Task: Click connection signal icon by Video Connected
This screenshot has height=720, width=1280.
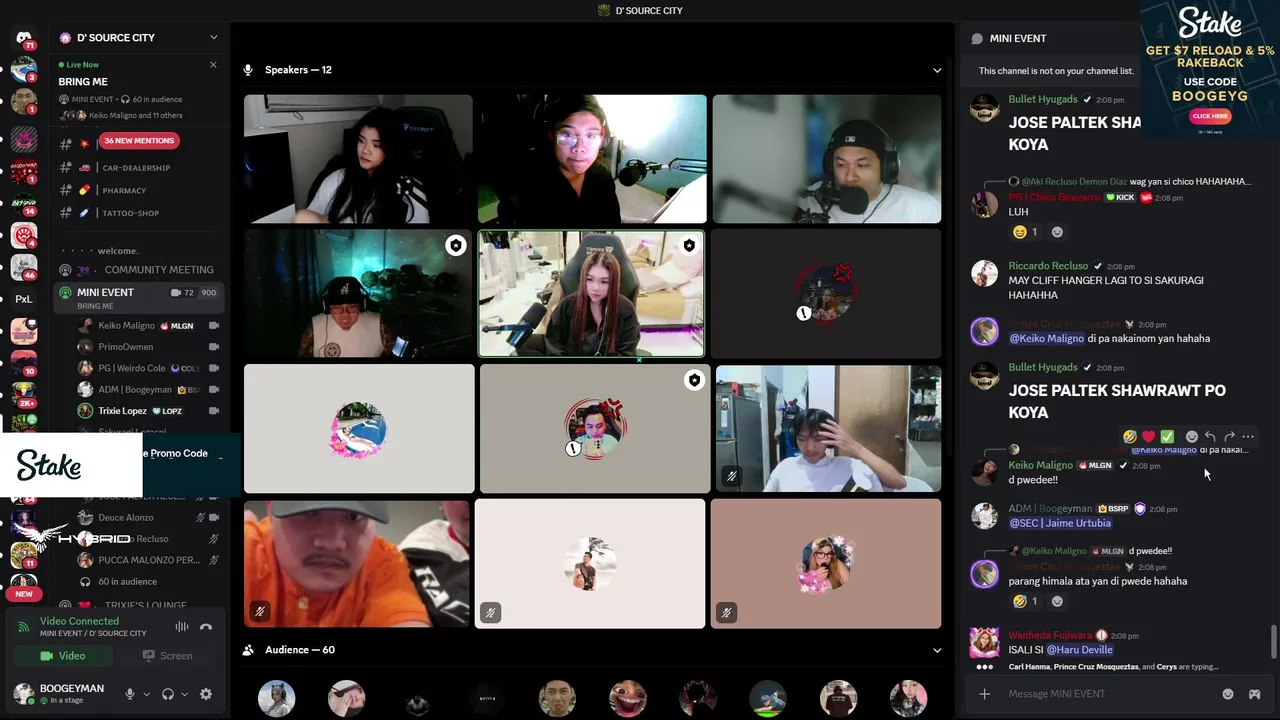Action: pyautogui.click(x=24, y=627)
